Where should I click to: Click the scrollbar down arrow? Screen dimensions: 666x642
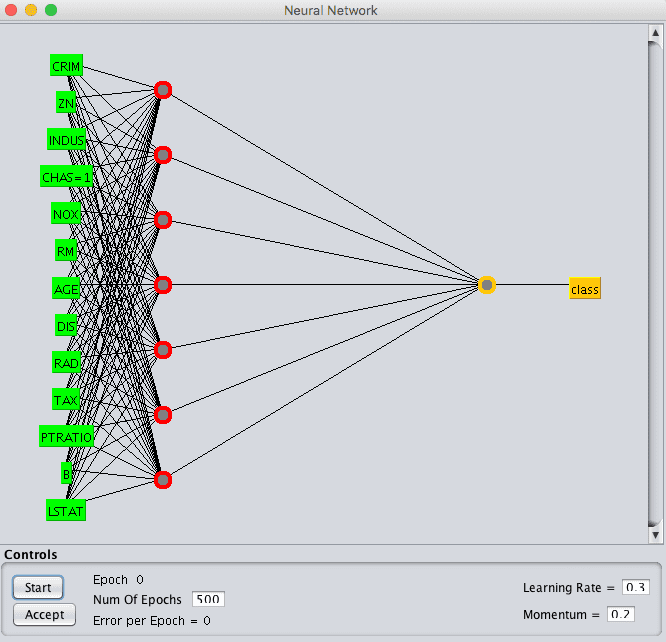tap(655, 535)
